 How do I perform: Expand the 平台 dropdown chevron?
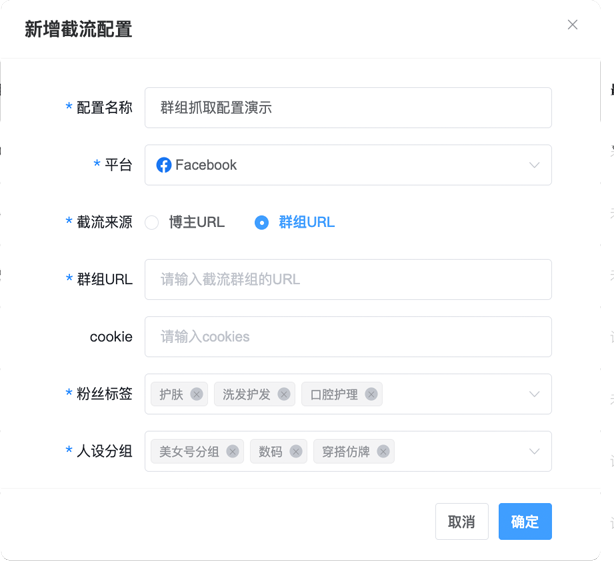pyautogui.click(x=535, y=165)
